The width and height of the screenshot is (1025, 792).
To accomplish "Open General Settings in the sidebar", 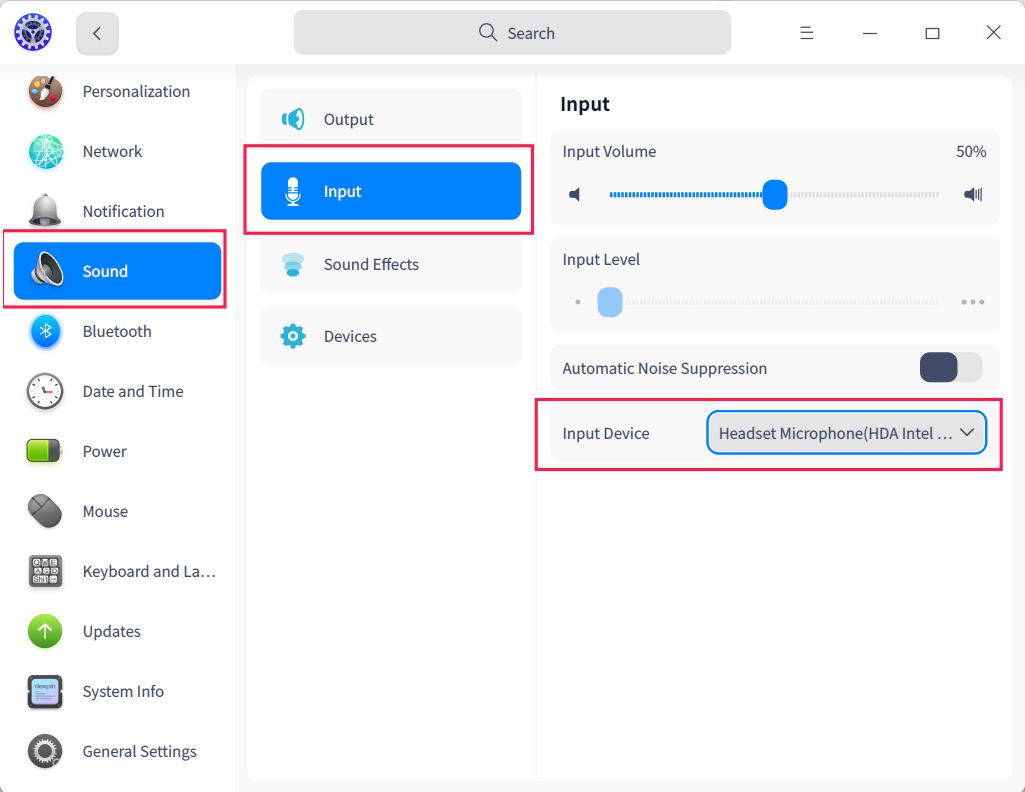I will coord(139,751).
